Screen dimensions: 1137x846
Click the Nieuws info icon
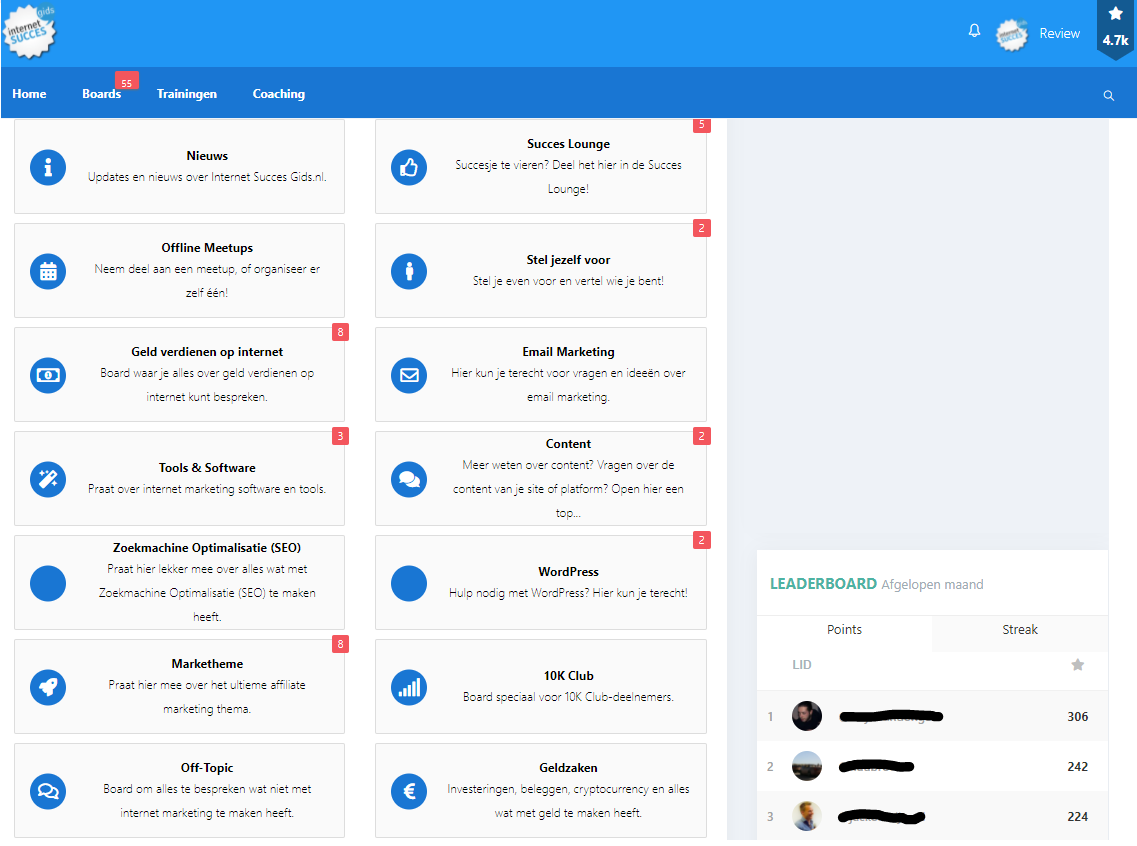(x=48, y=167)
